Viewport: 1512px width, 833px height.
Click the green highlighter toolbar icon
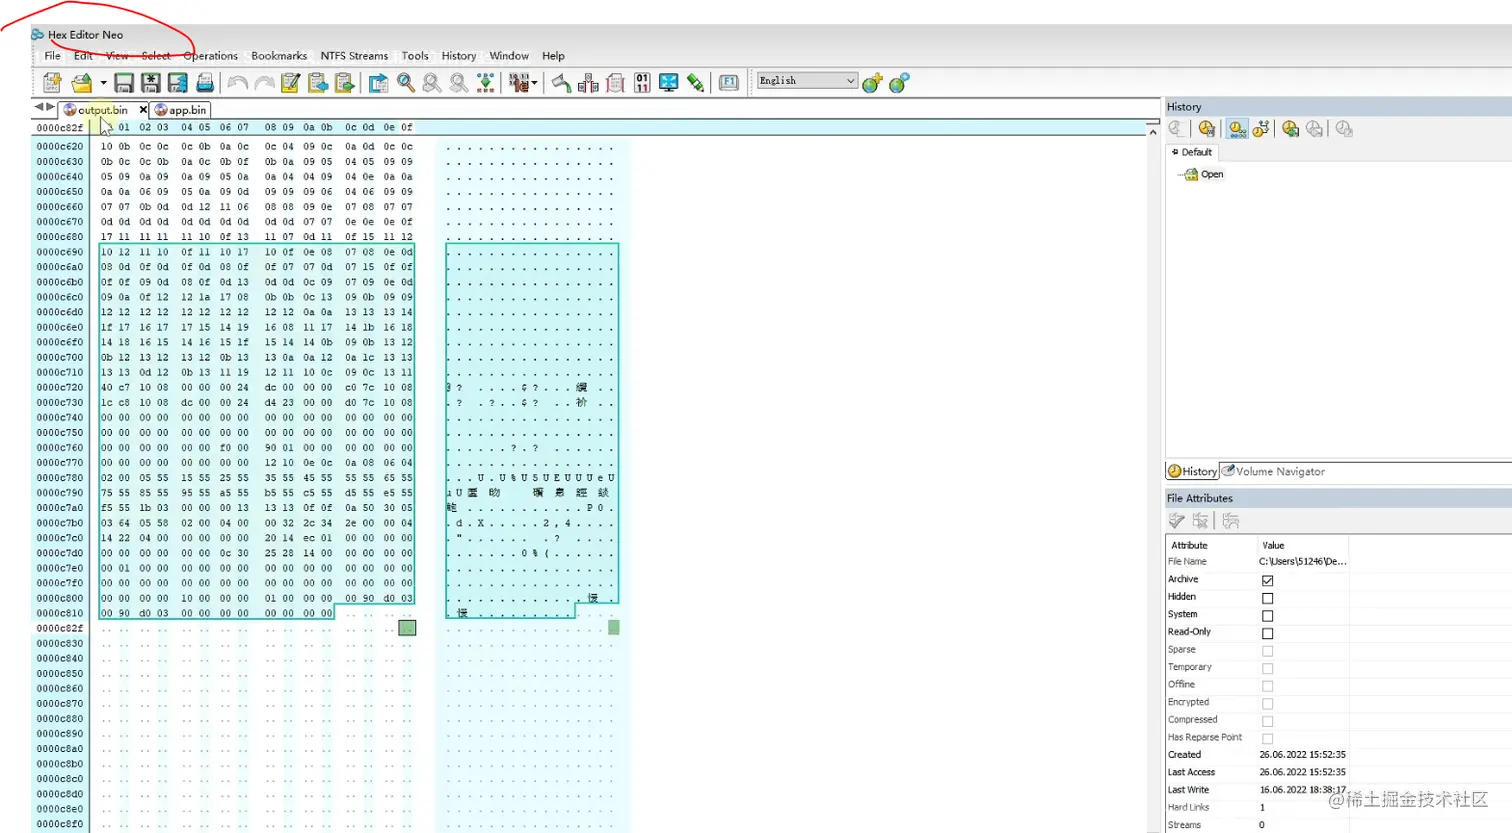click(696, 83)
